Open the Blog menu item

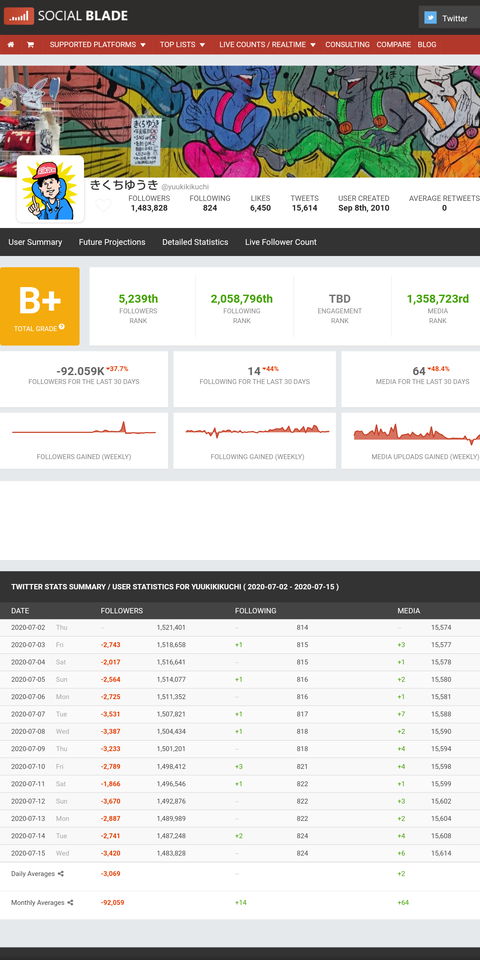427,45
